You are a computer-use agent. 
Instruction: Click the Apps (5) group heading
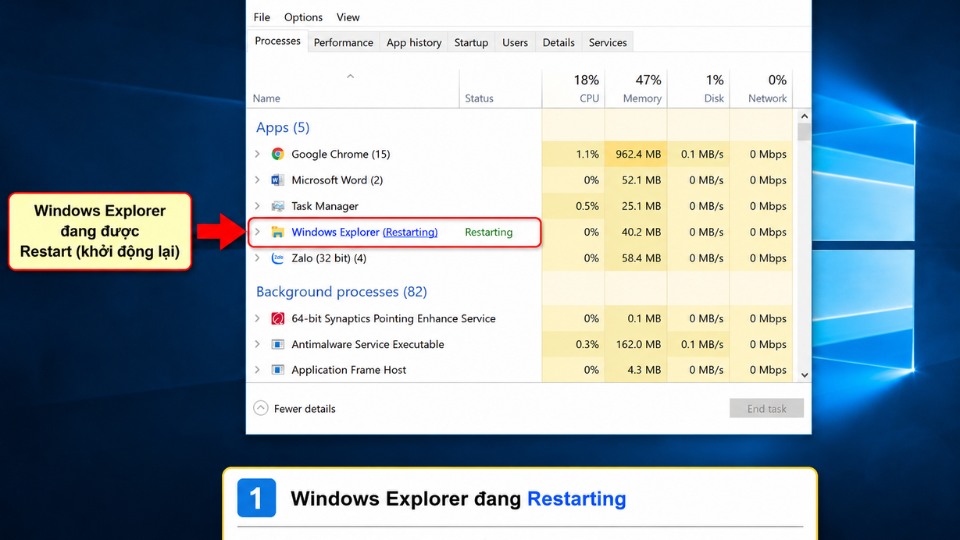tap(283, 127)
